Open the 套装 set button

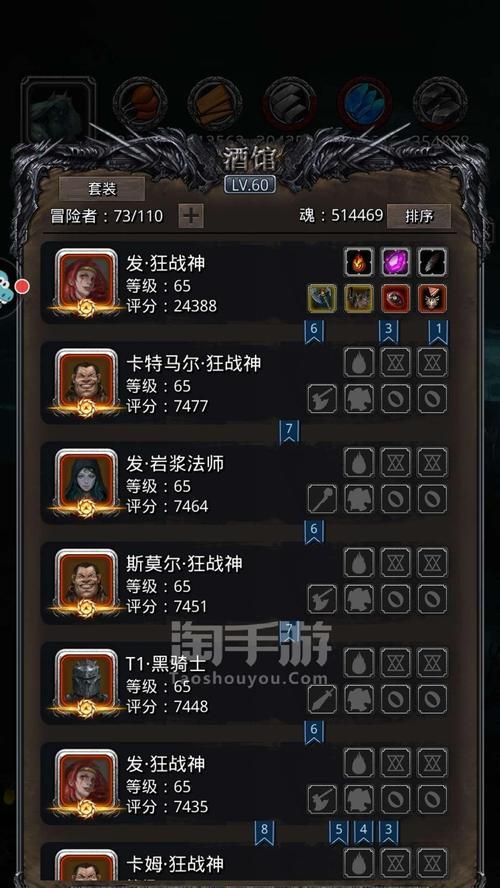102,189
